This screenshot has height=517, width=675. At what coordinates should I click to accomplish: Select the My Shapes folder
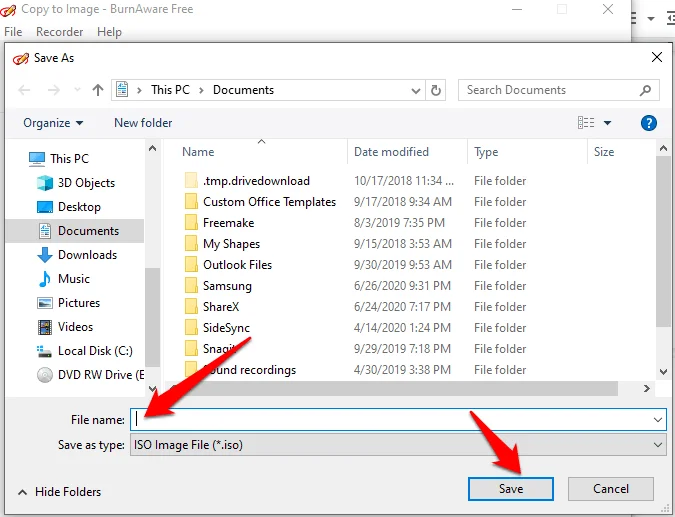click(232, 244)
